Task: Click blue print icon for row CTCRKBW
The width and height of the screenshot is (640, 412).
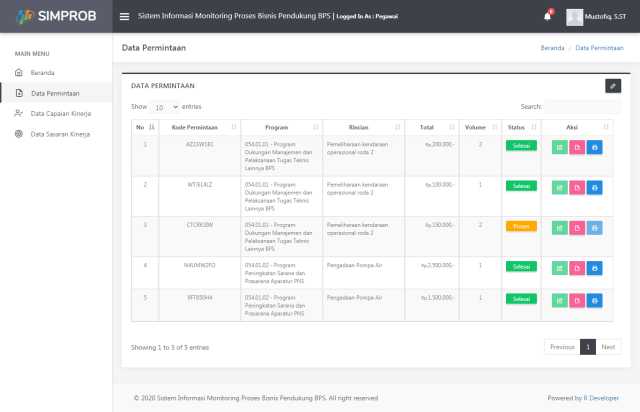Action: 595,227
